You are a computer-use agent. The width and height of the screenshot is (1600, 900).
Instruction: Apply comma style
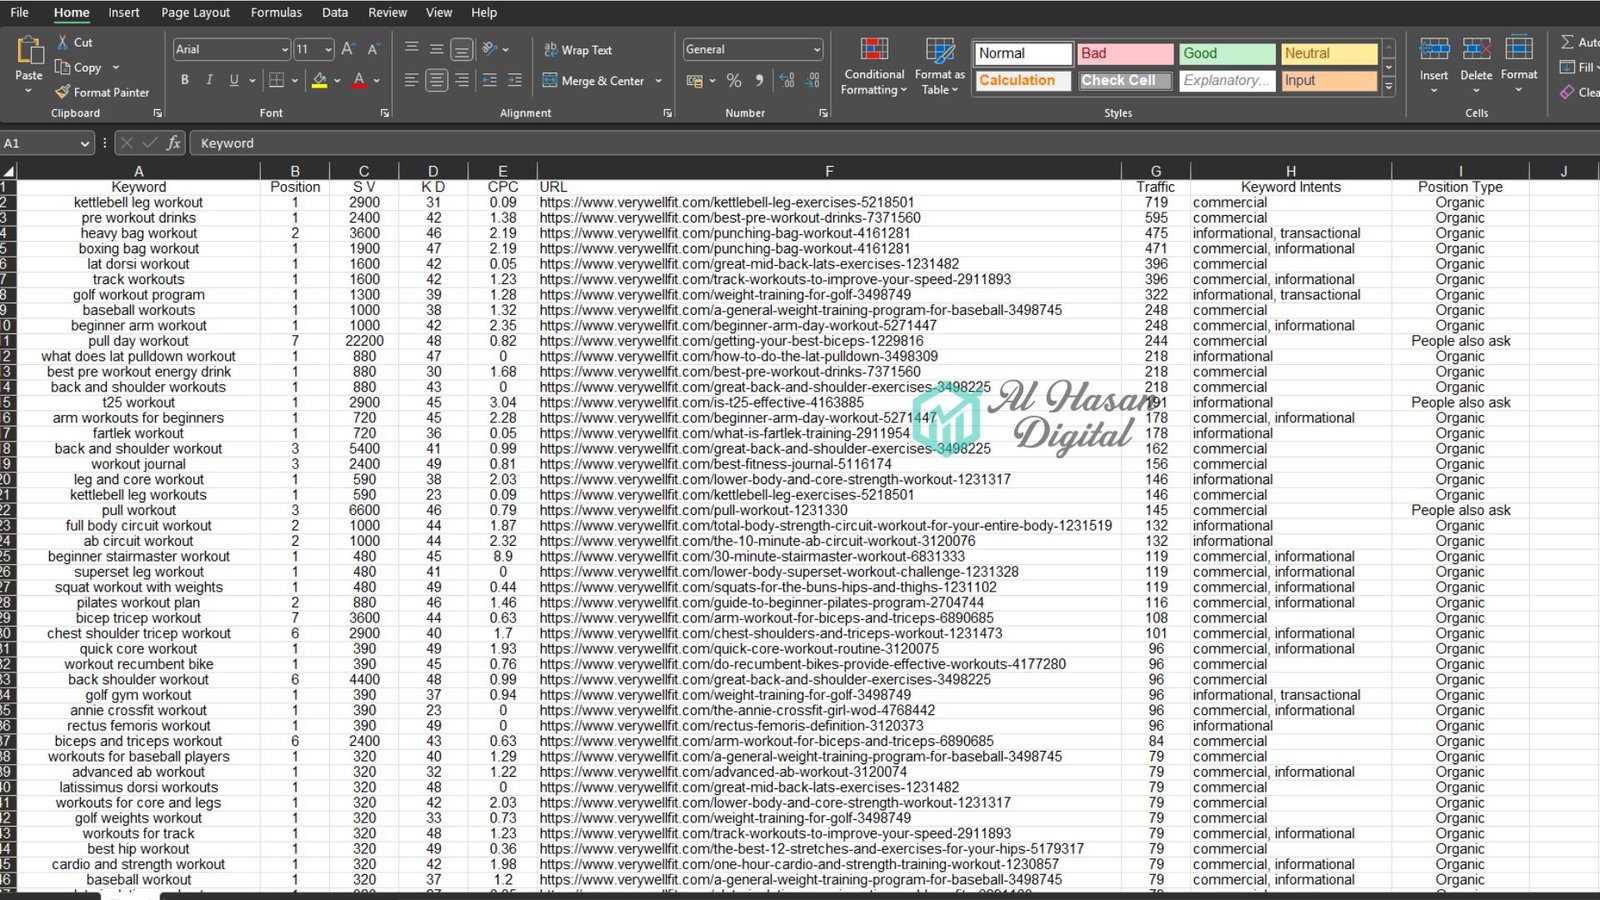point(759,80)
